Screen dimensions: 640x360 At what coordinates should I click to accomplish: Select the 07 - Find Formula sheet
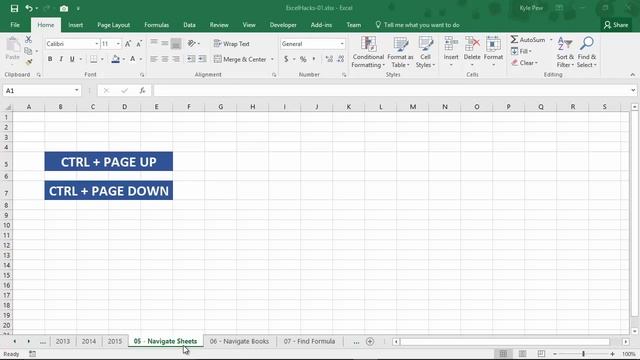coord(309,341)
